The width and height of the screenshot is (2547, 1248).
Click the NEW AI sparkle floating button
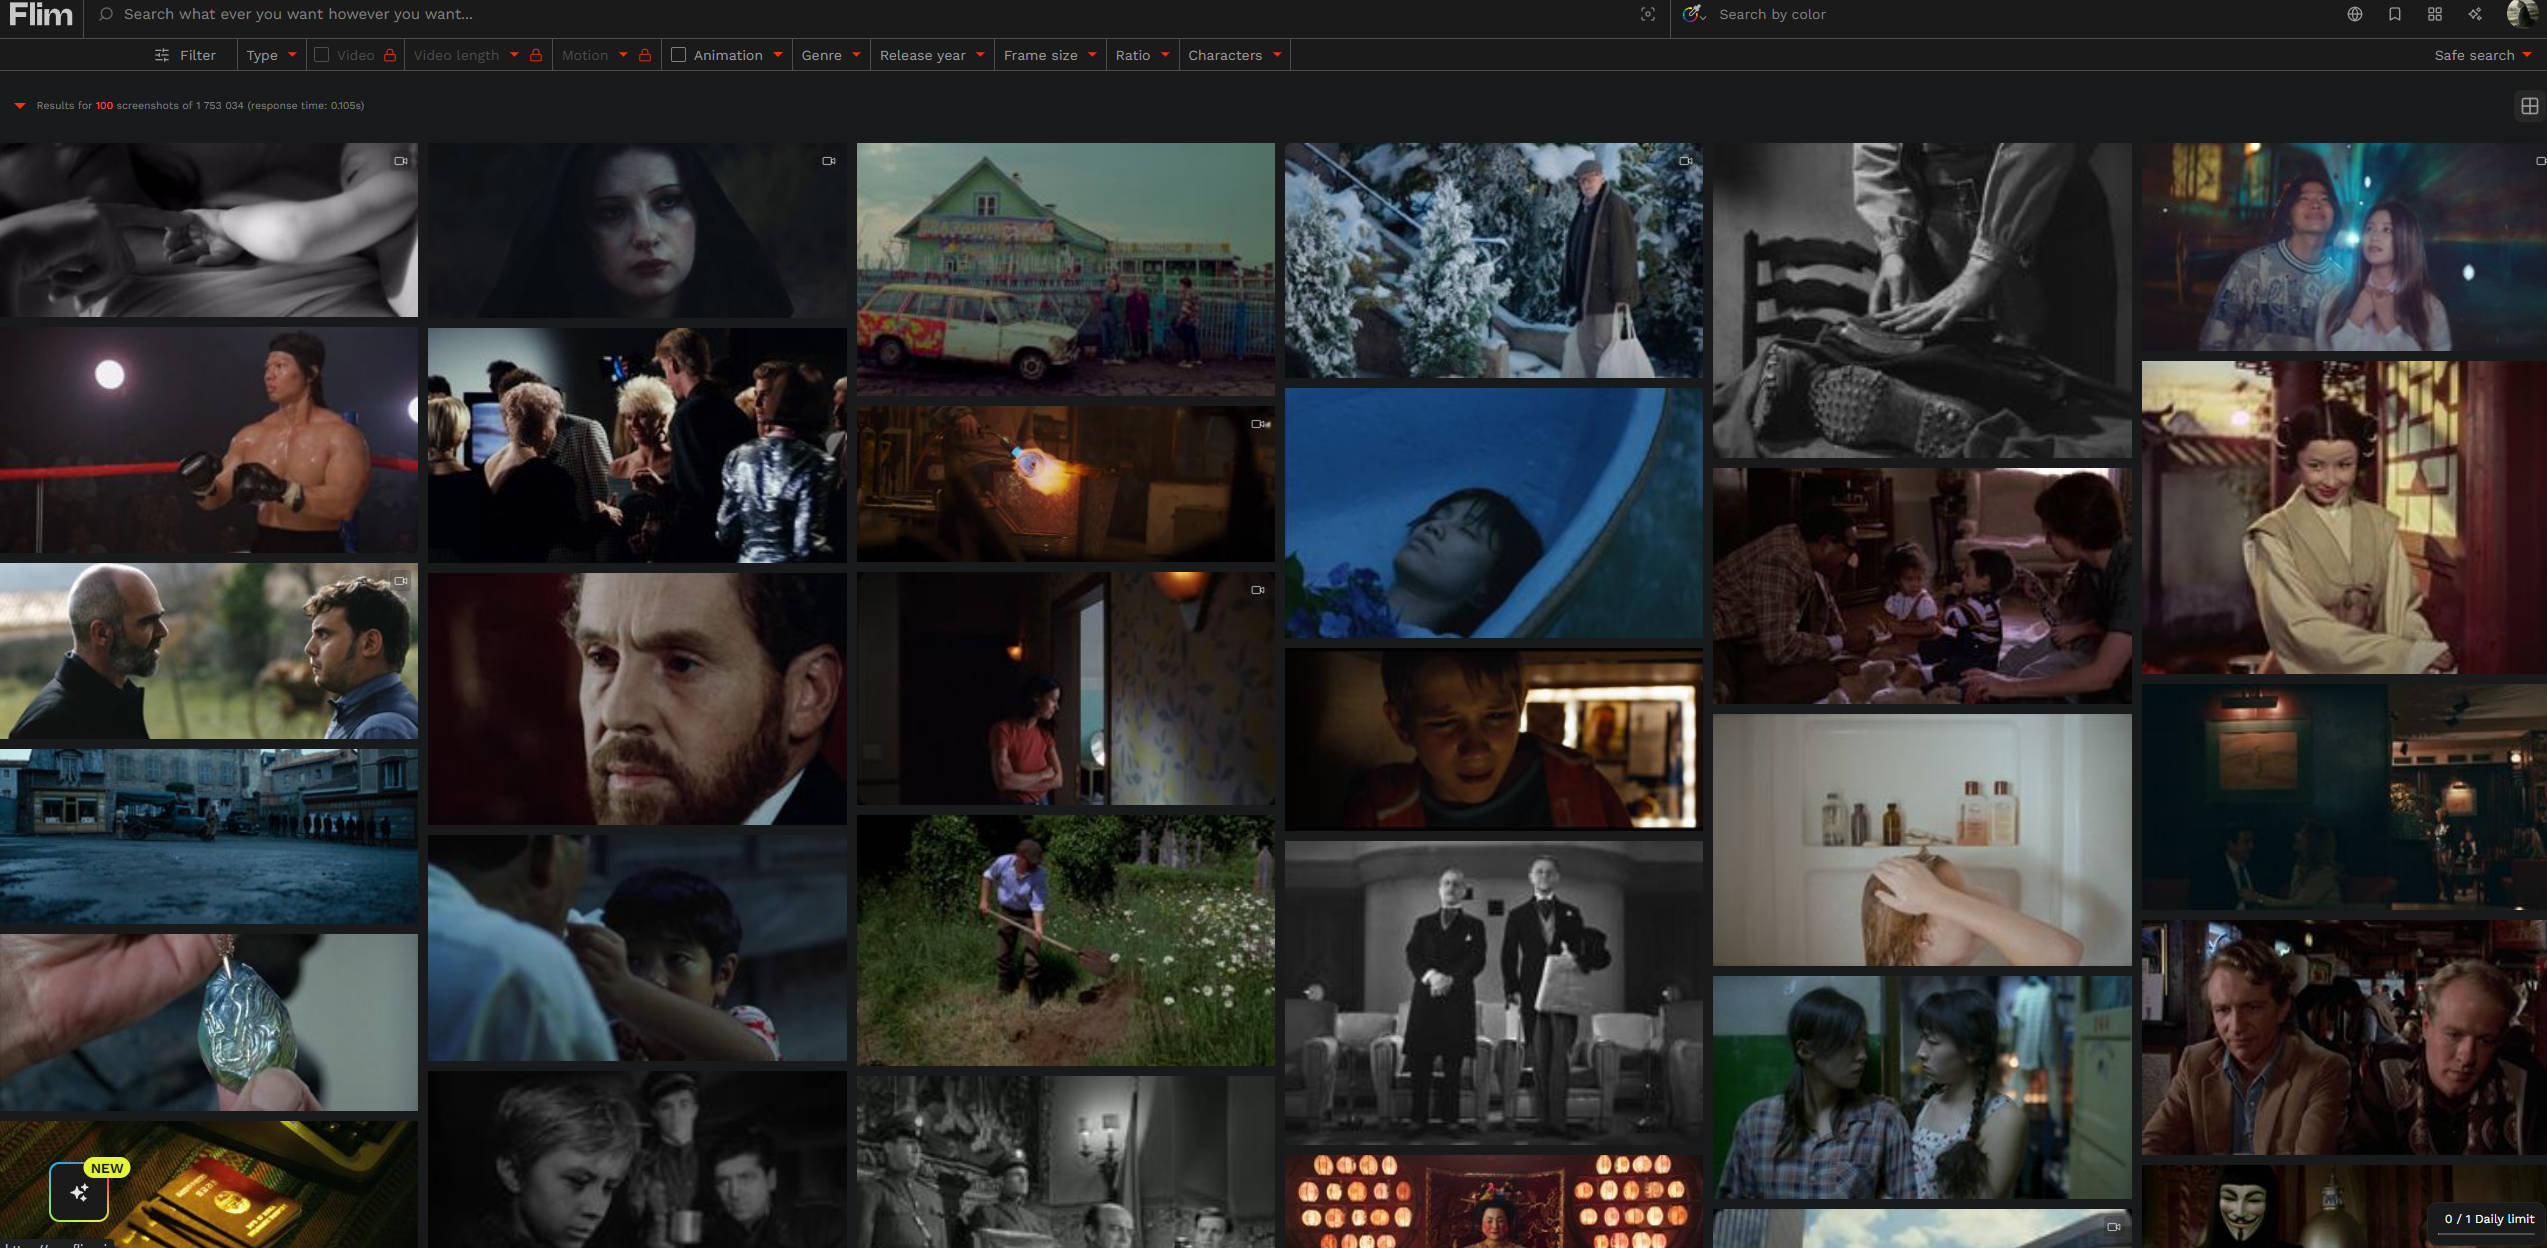click(x=79, y=1192)
